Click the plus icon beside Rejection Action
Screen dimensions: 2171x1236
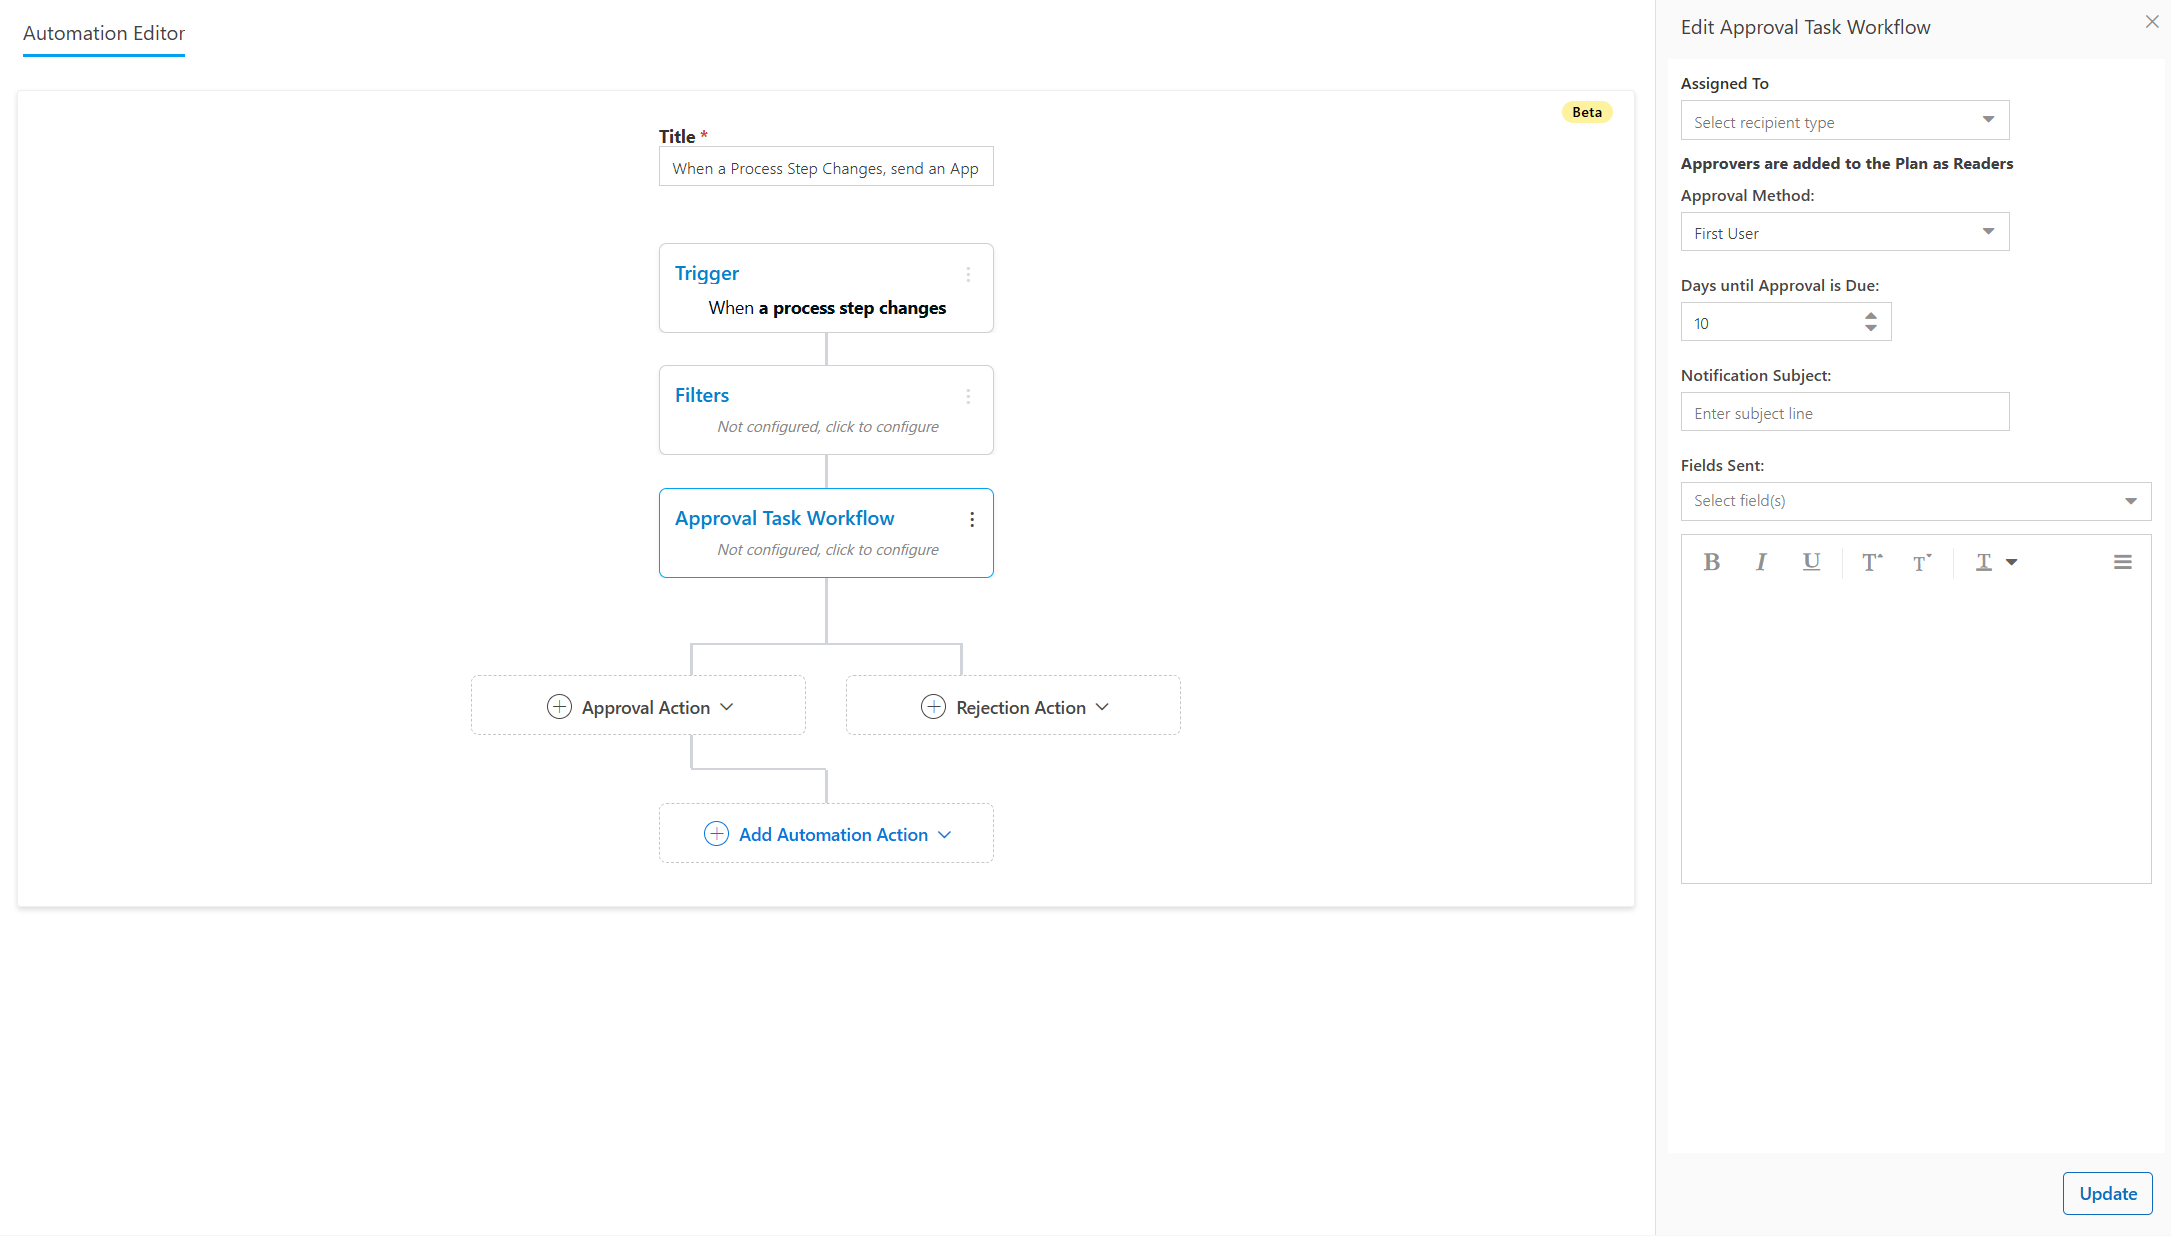pos(933,707)
